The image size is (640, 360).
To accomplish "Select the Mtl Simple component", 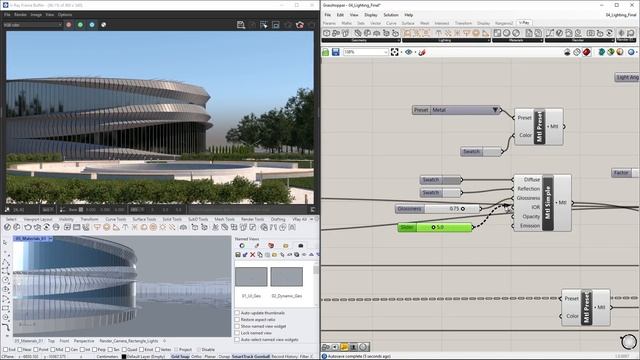I will pyautogui.click(x=543, y=203).
